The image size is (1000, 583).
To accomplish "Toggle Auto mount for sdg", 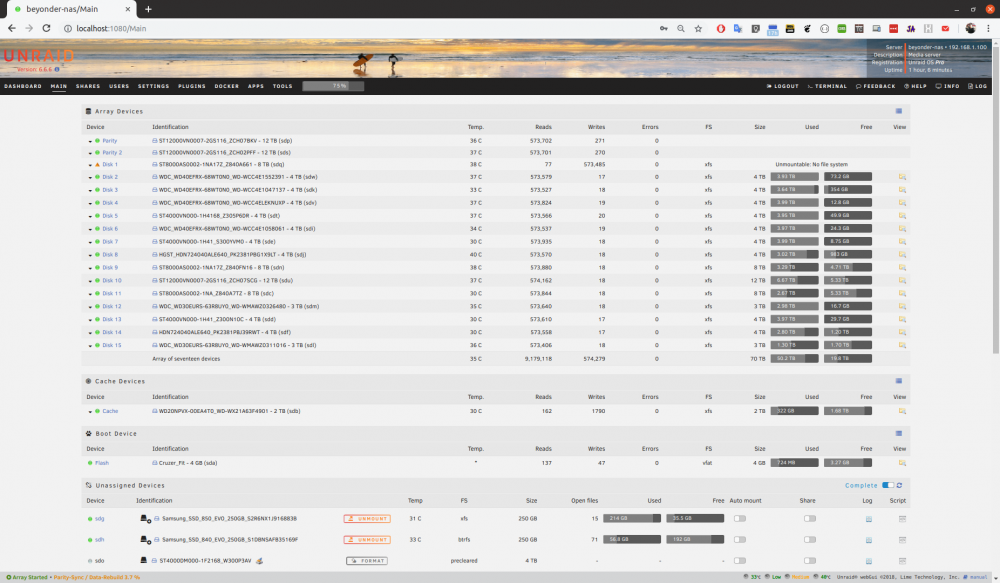I will [x=740, y=519].
